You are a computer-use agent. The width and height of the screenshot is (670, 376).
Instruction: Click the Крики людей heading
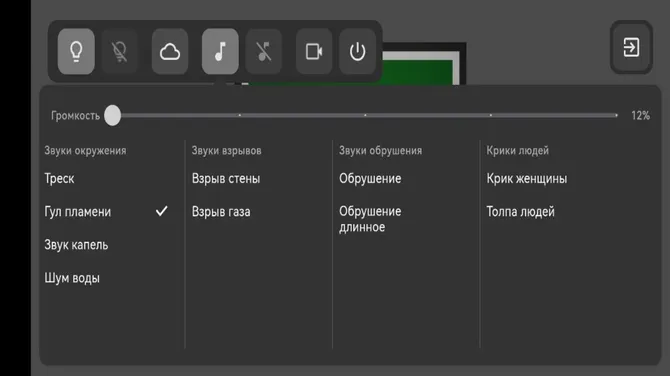coord(517,150)
